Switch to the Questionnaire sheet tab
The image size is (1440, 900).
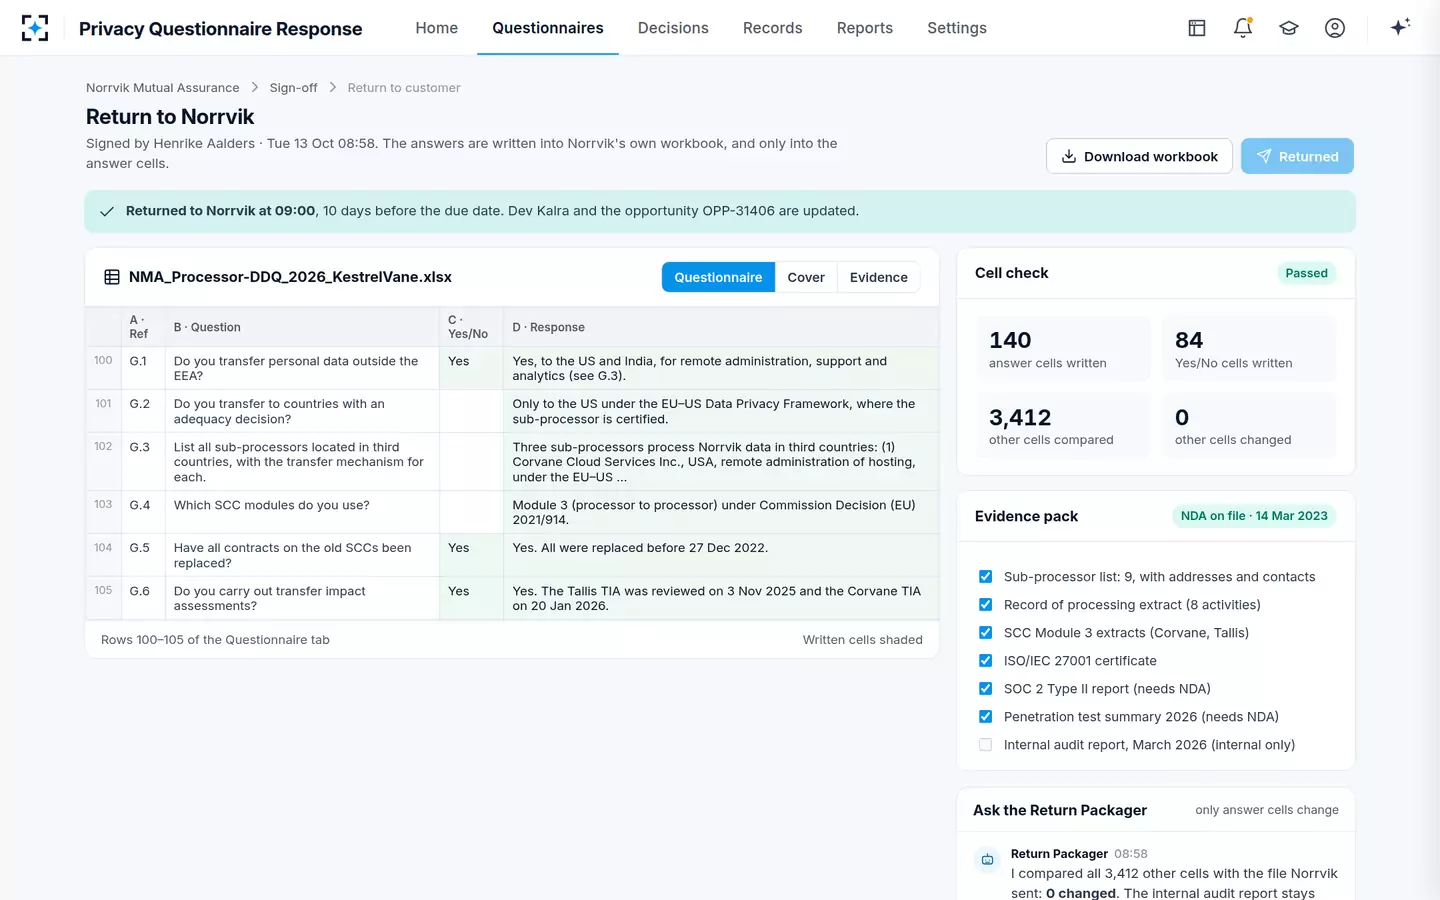click(718, 277)
